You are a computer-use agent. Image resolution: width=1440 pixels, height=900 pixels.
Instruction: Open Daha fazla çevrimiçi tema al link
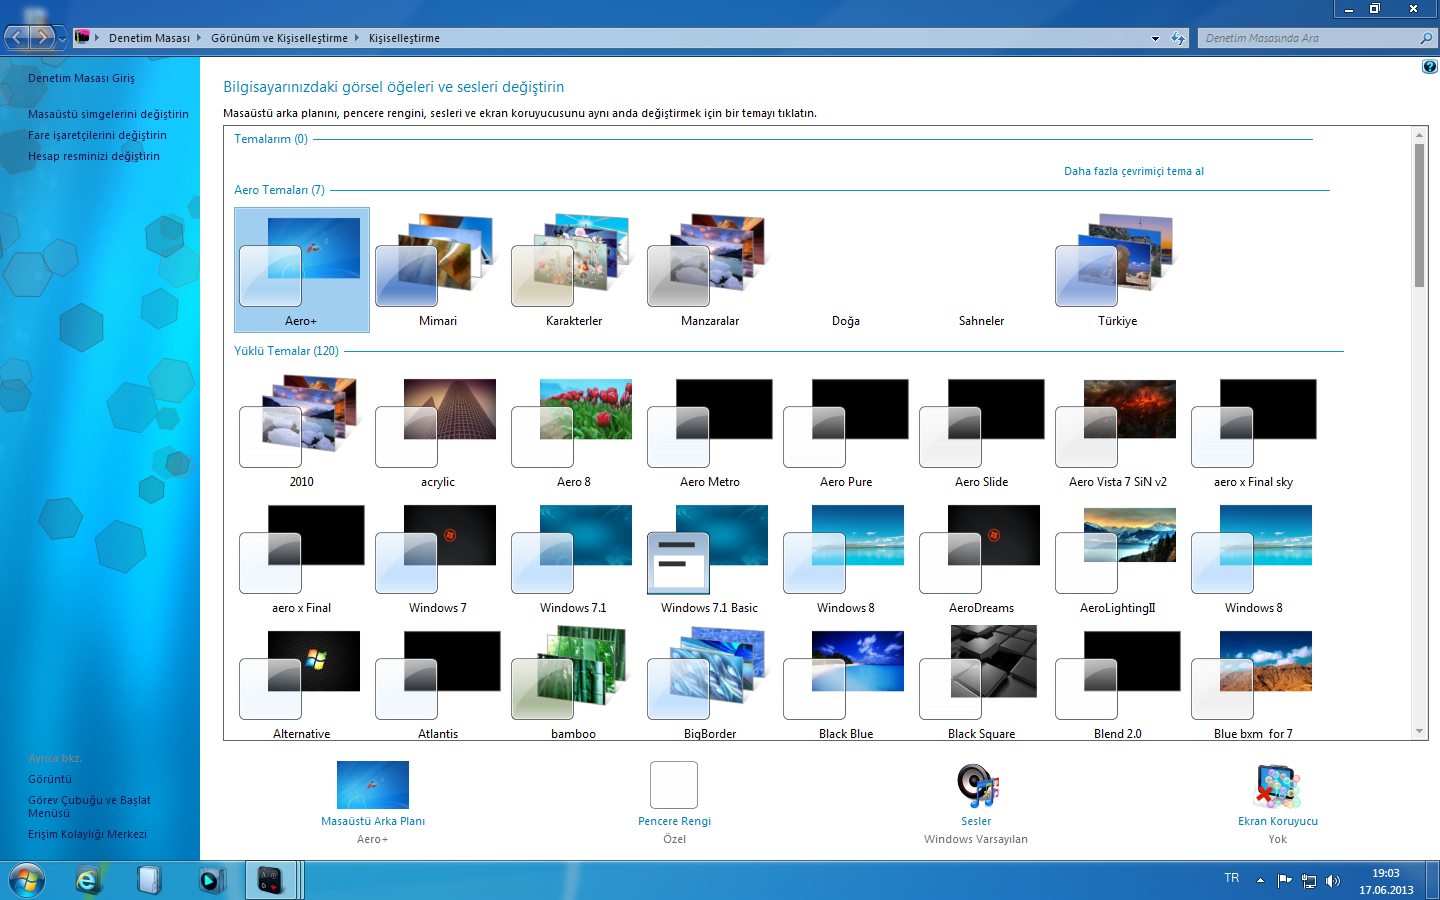1133,171
